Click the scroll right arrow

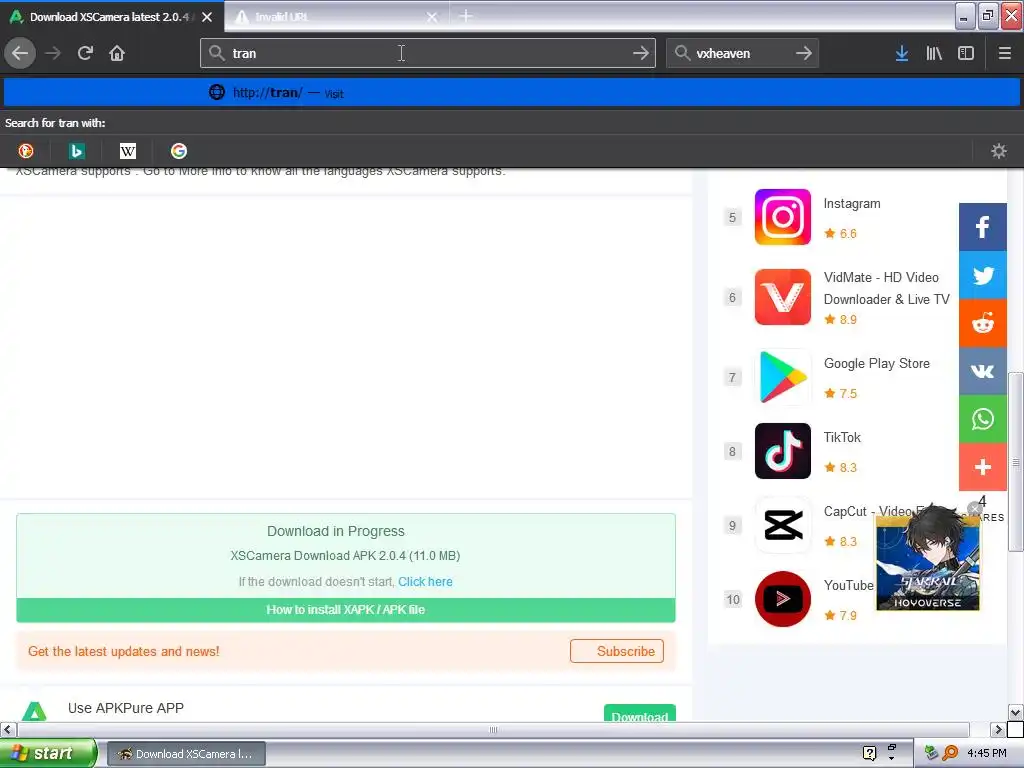(997, 729)
